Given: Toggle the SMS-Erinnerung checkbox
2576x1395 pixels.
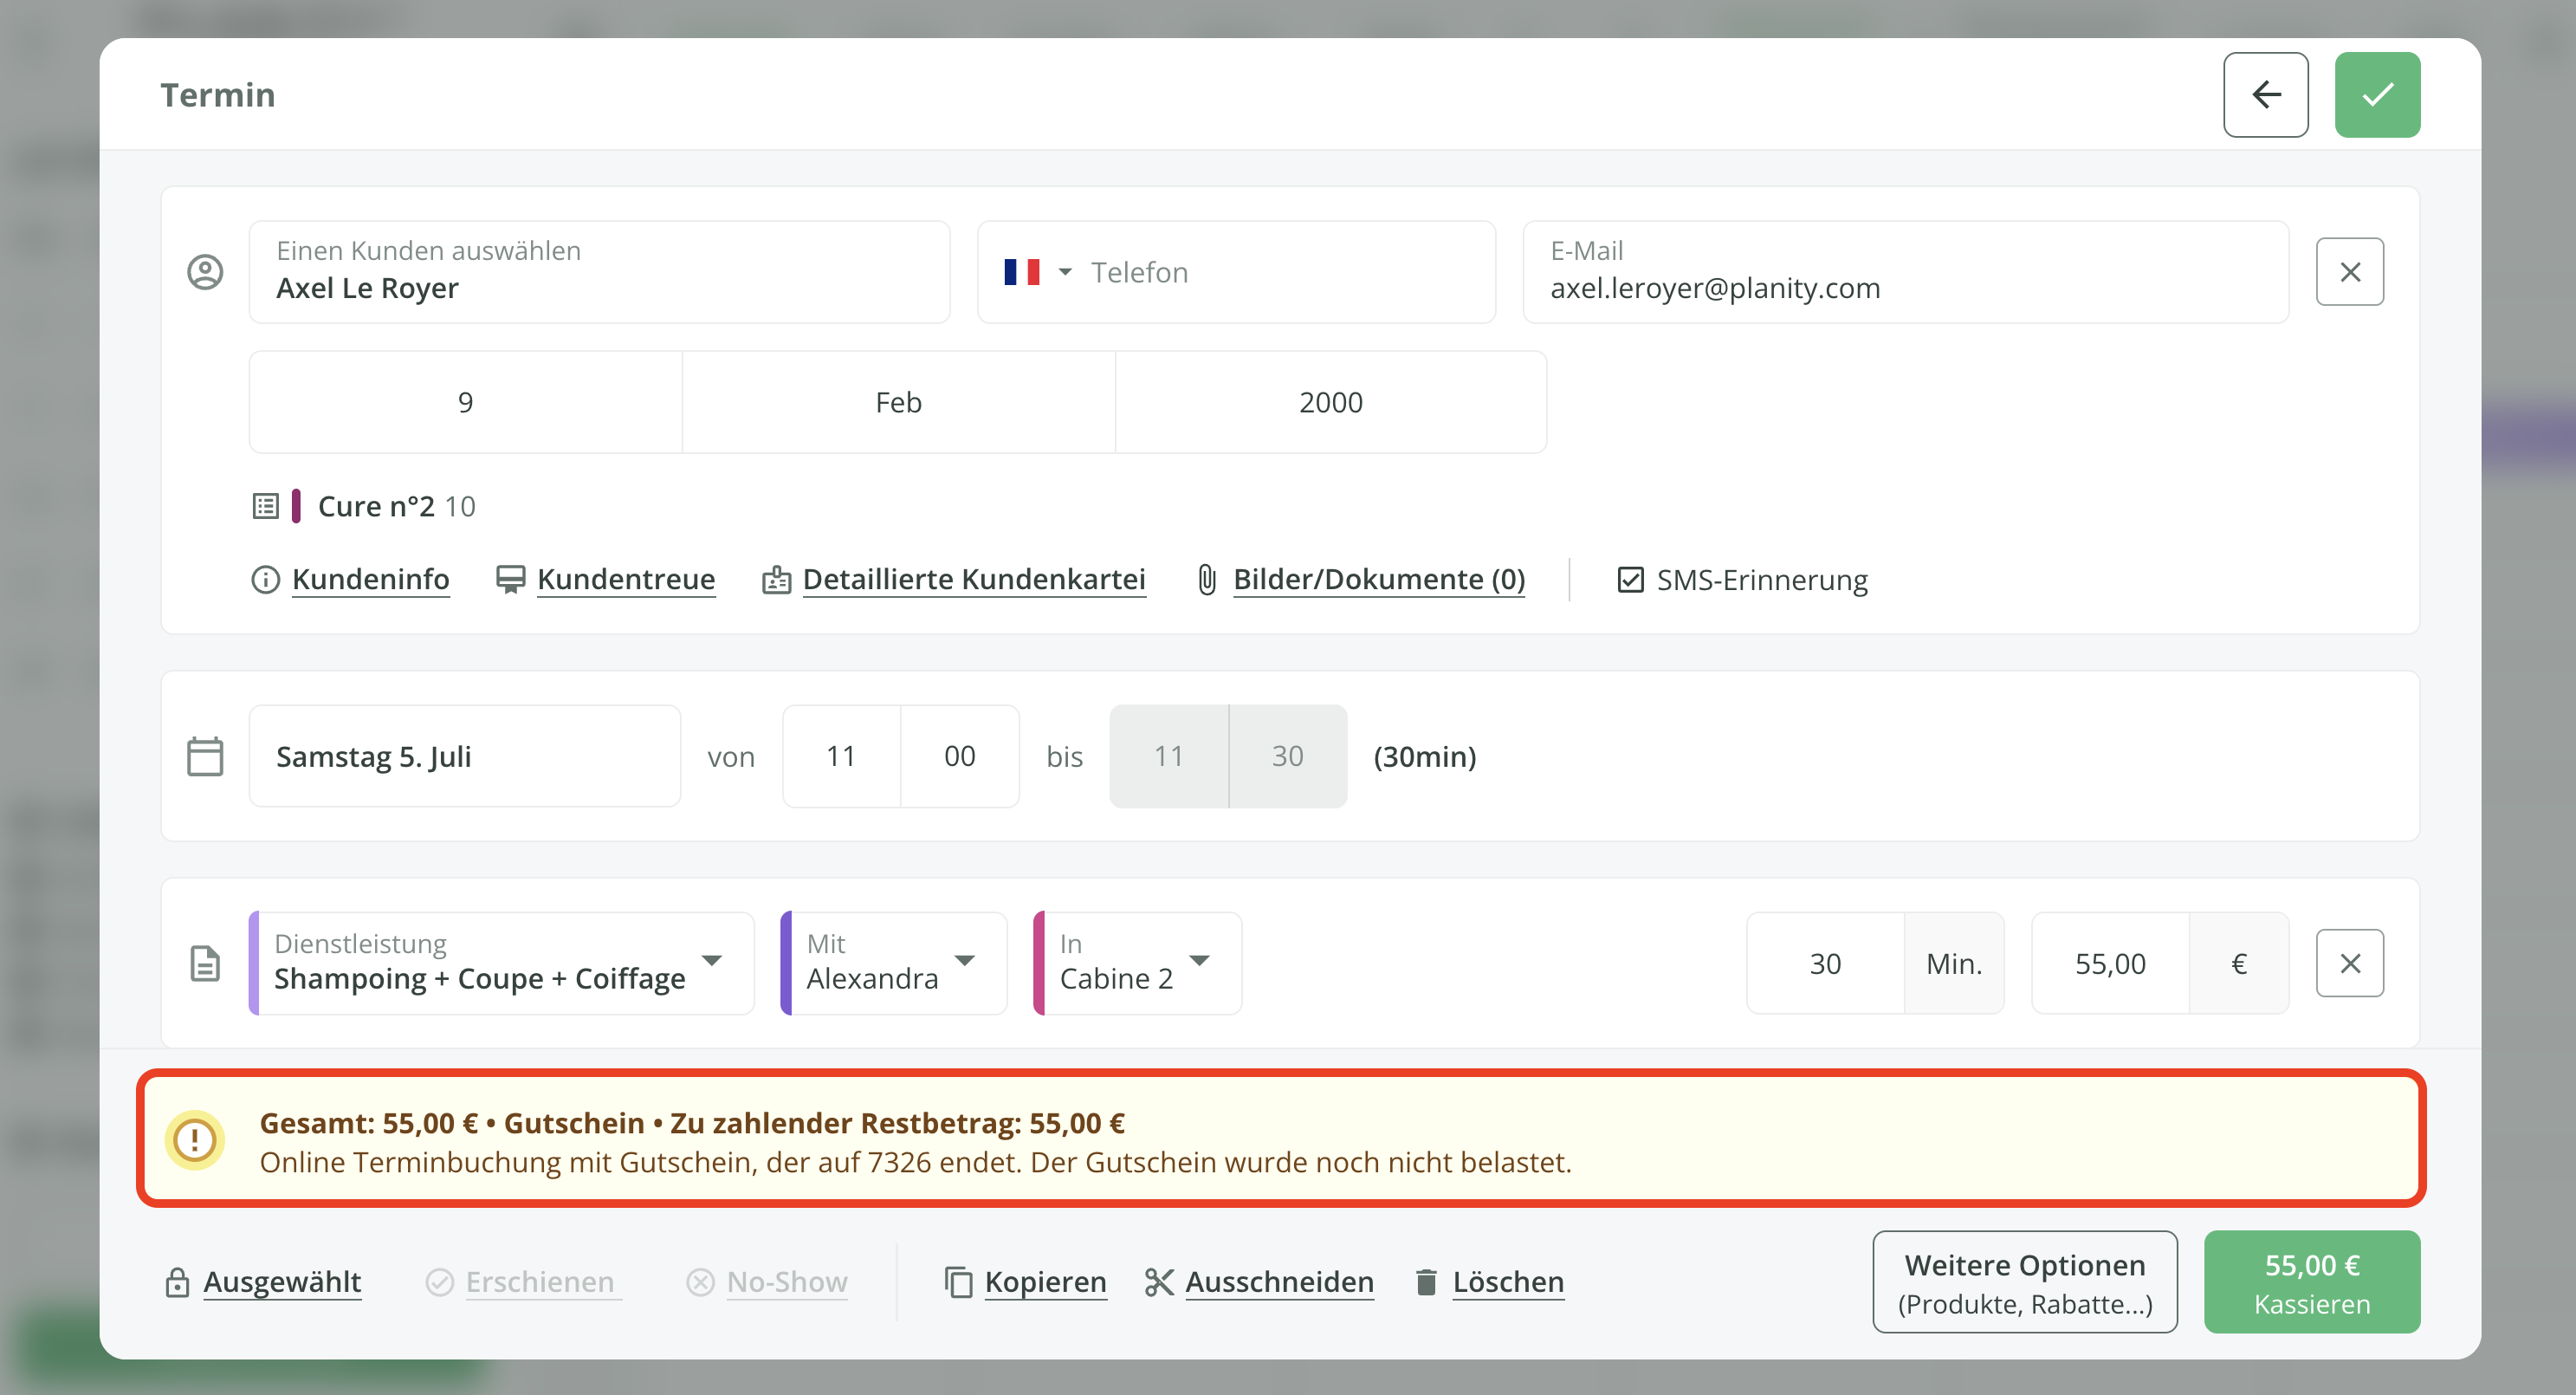Looking at the screenshot, I should click(x=1630, y=580).
